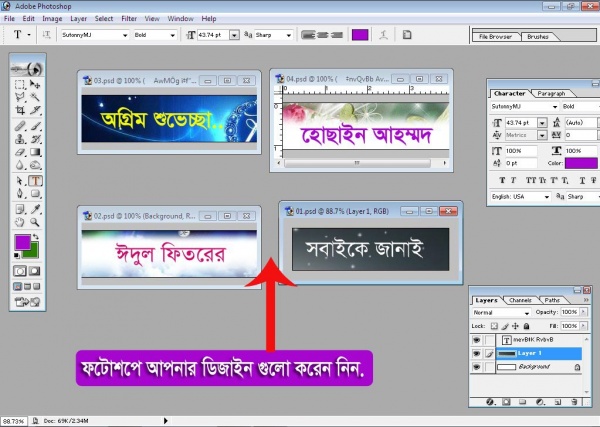Viewport: 600px width, 427px height.
Task: Open language English: USA dropdown
Action: coord(547,197)
